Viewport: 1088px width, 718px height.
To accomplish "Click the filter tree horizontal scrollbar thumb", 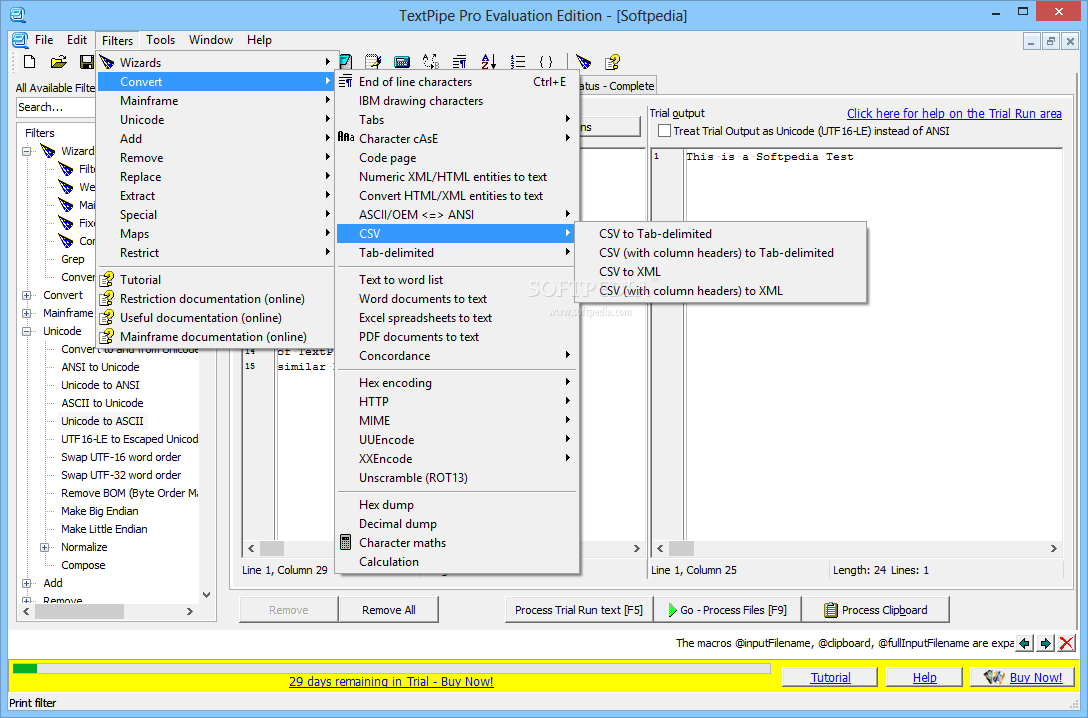I will point(79,611).
